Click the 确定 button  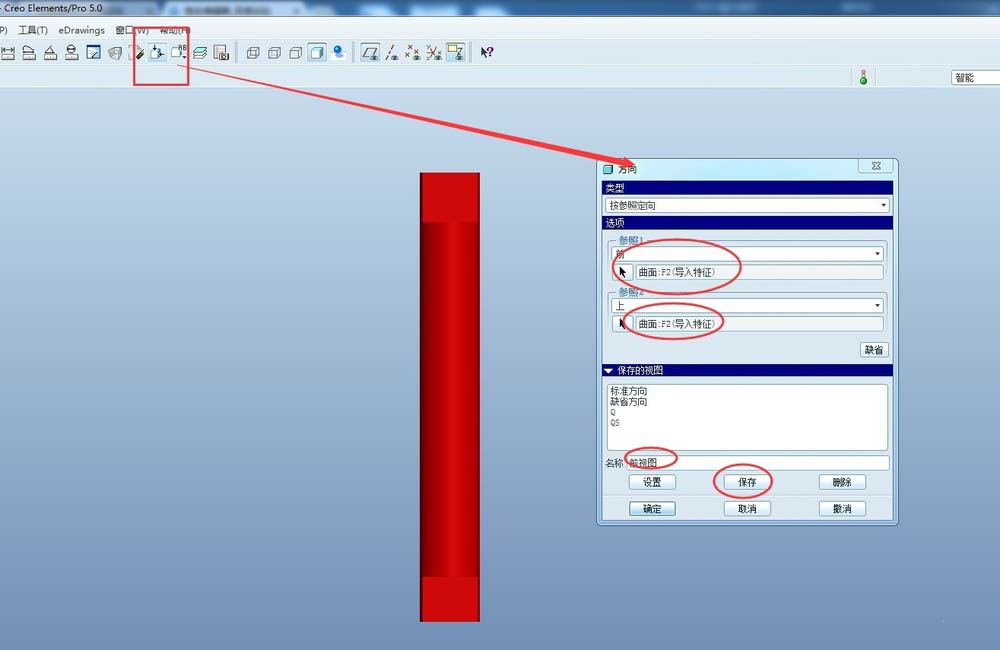(652, 508)
